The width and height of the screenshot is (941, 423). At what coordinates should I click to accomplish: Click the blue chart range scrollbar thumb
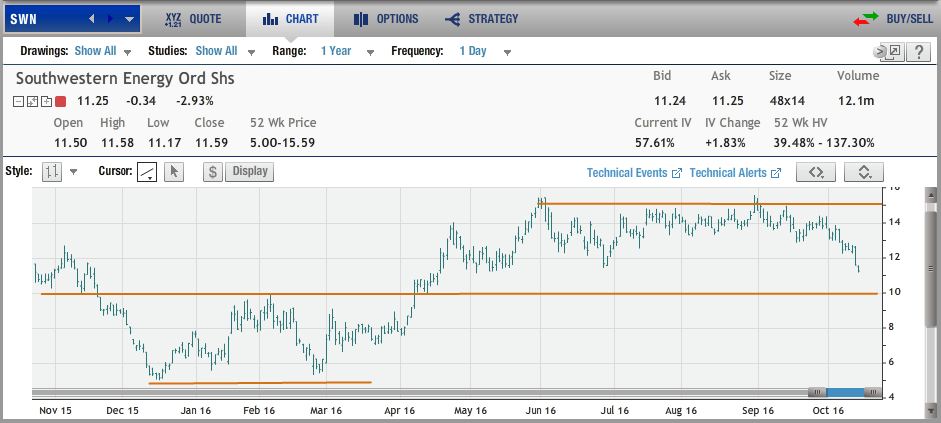pos(845,392)
